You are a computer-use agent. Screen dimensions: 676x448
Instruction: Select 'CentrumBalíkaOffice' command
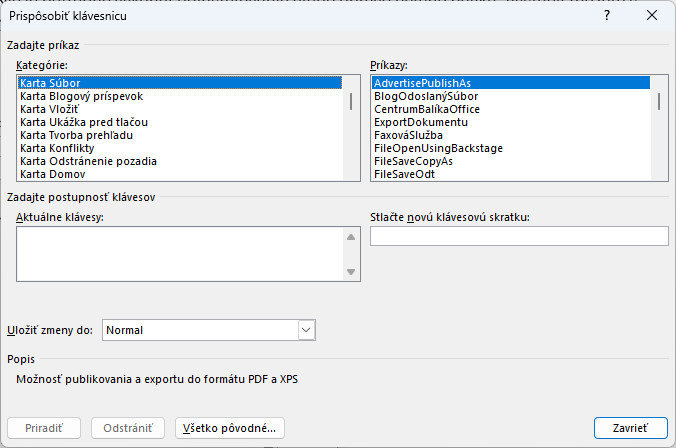point(427,109)
